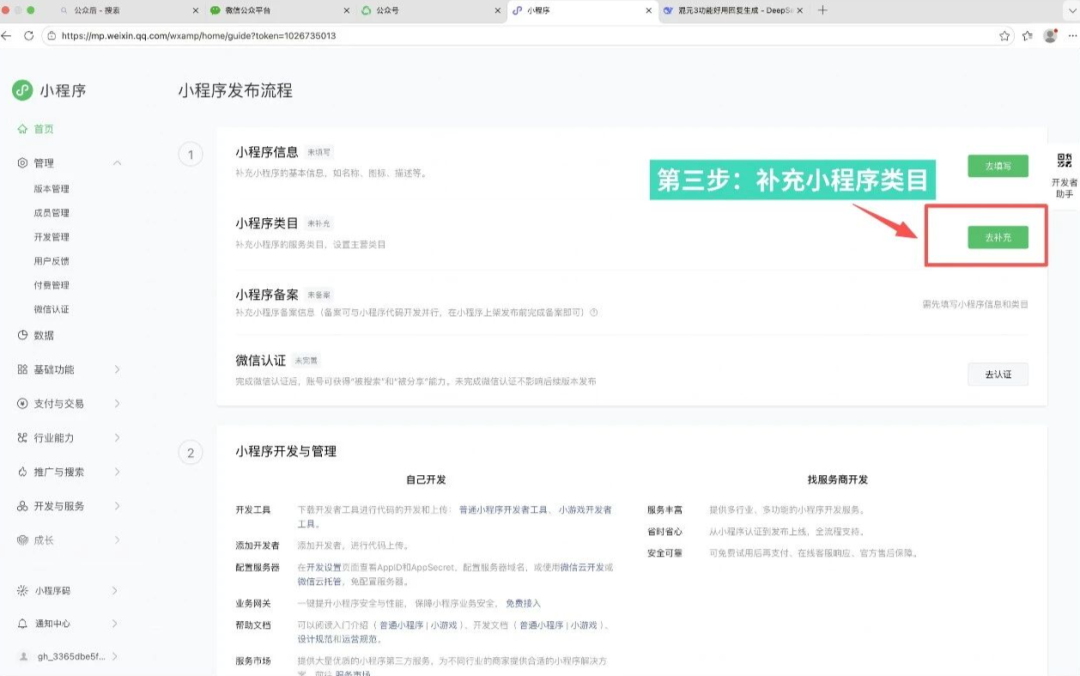Open the 开发设置 link

point(324,567)
